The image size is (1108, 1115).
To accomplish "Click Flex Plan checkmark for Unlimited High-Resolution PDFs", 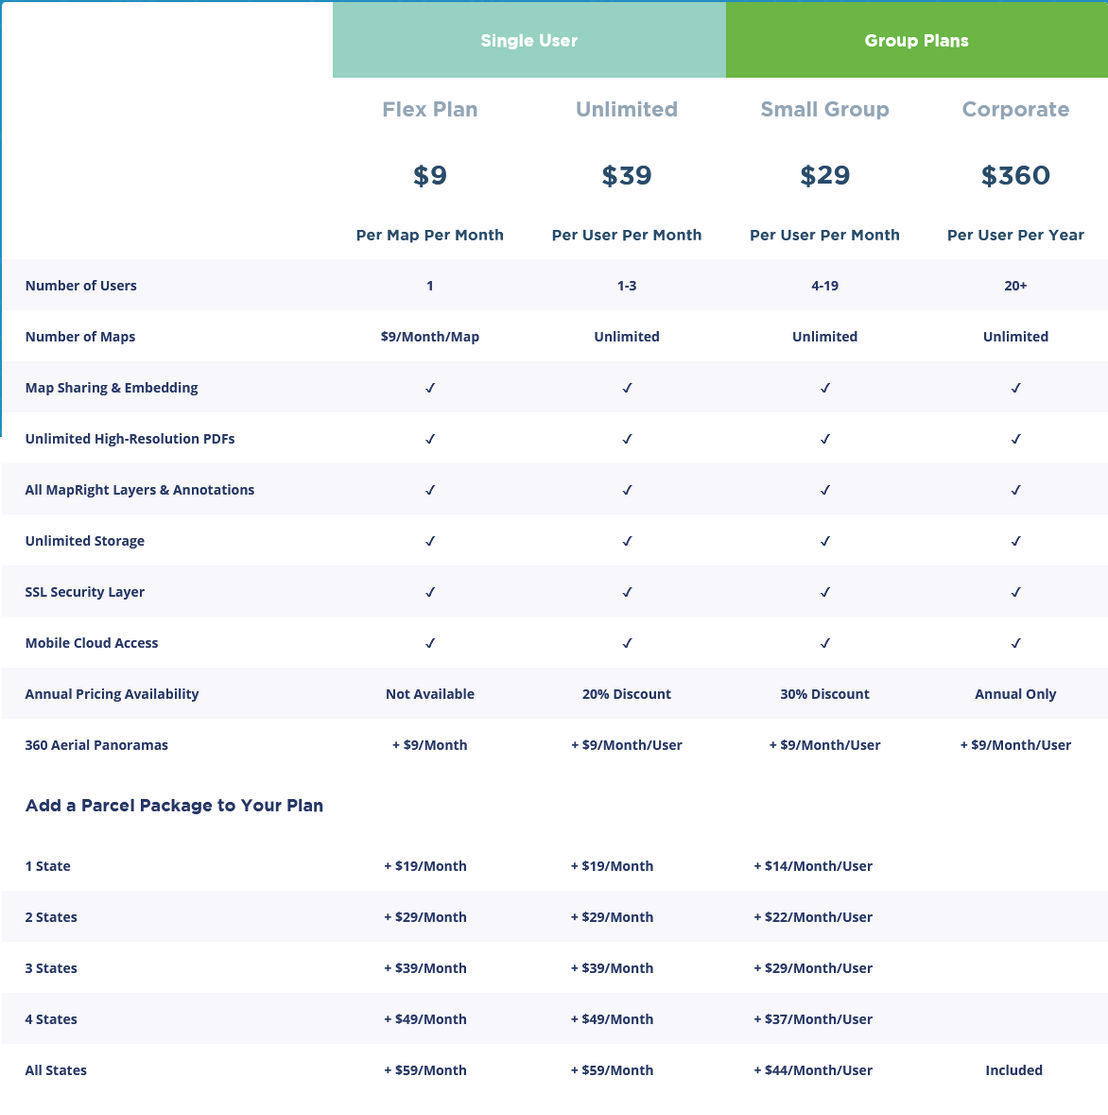I will (430, 439).
